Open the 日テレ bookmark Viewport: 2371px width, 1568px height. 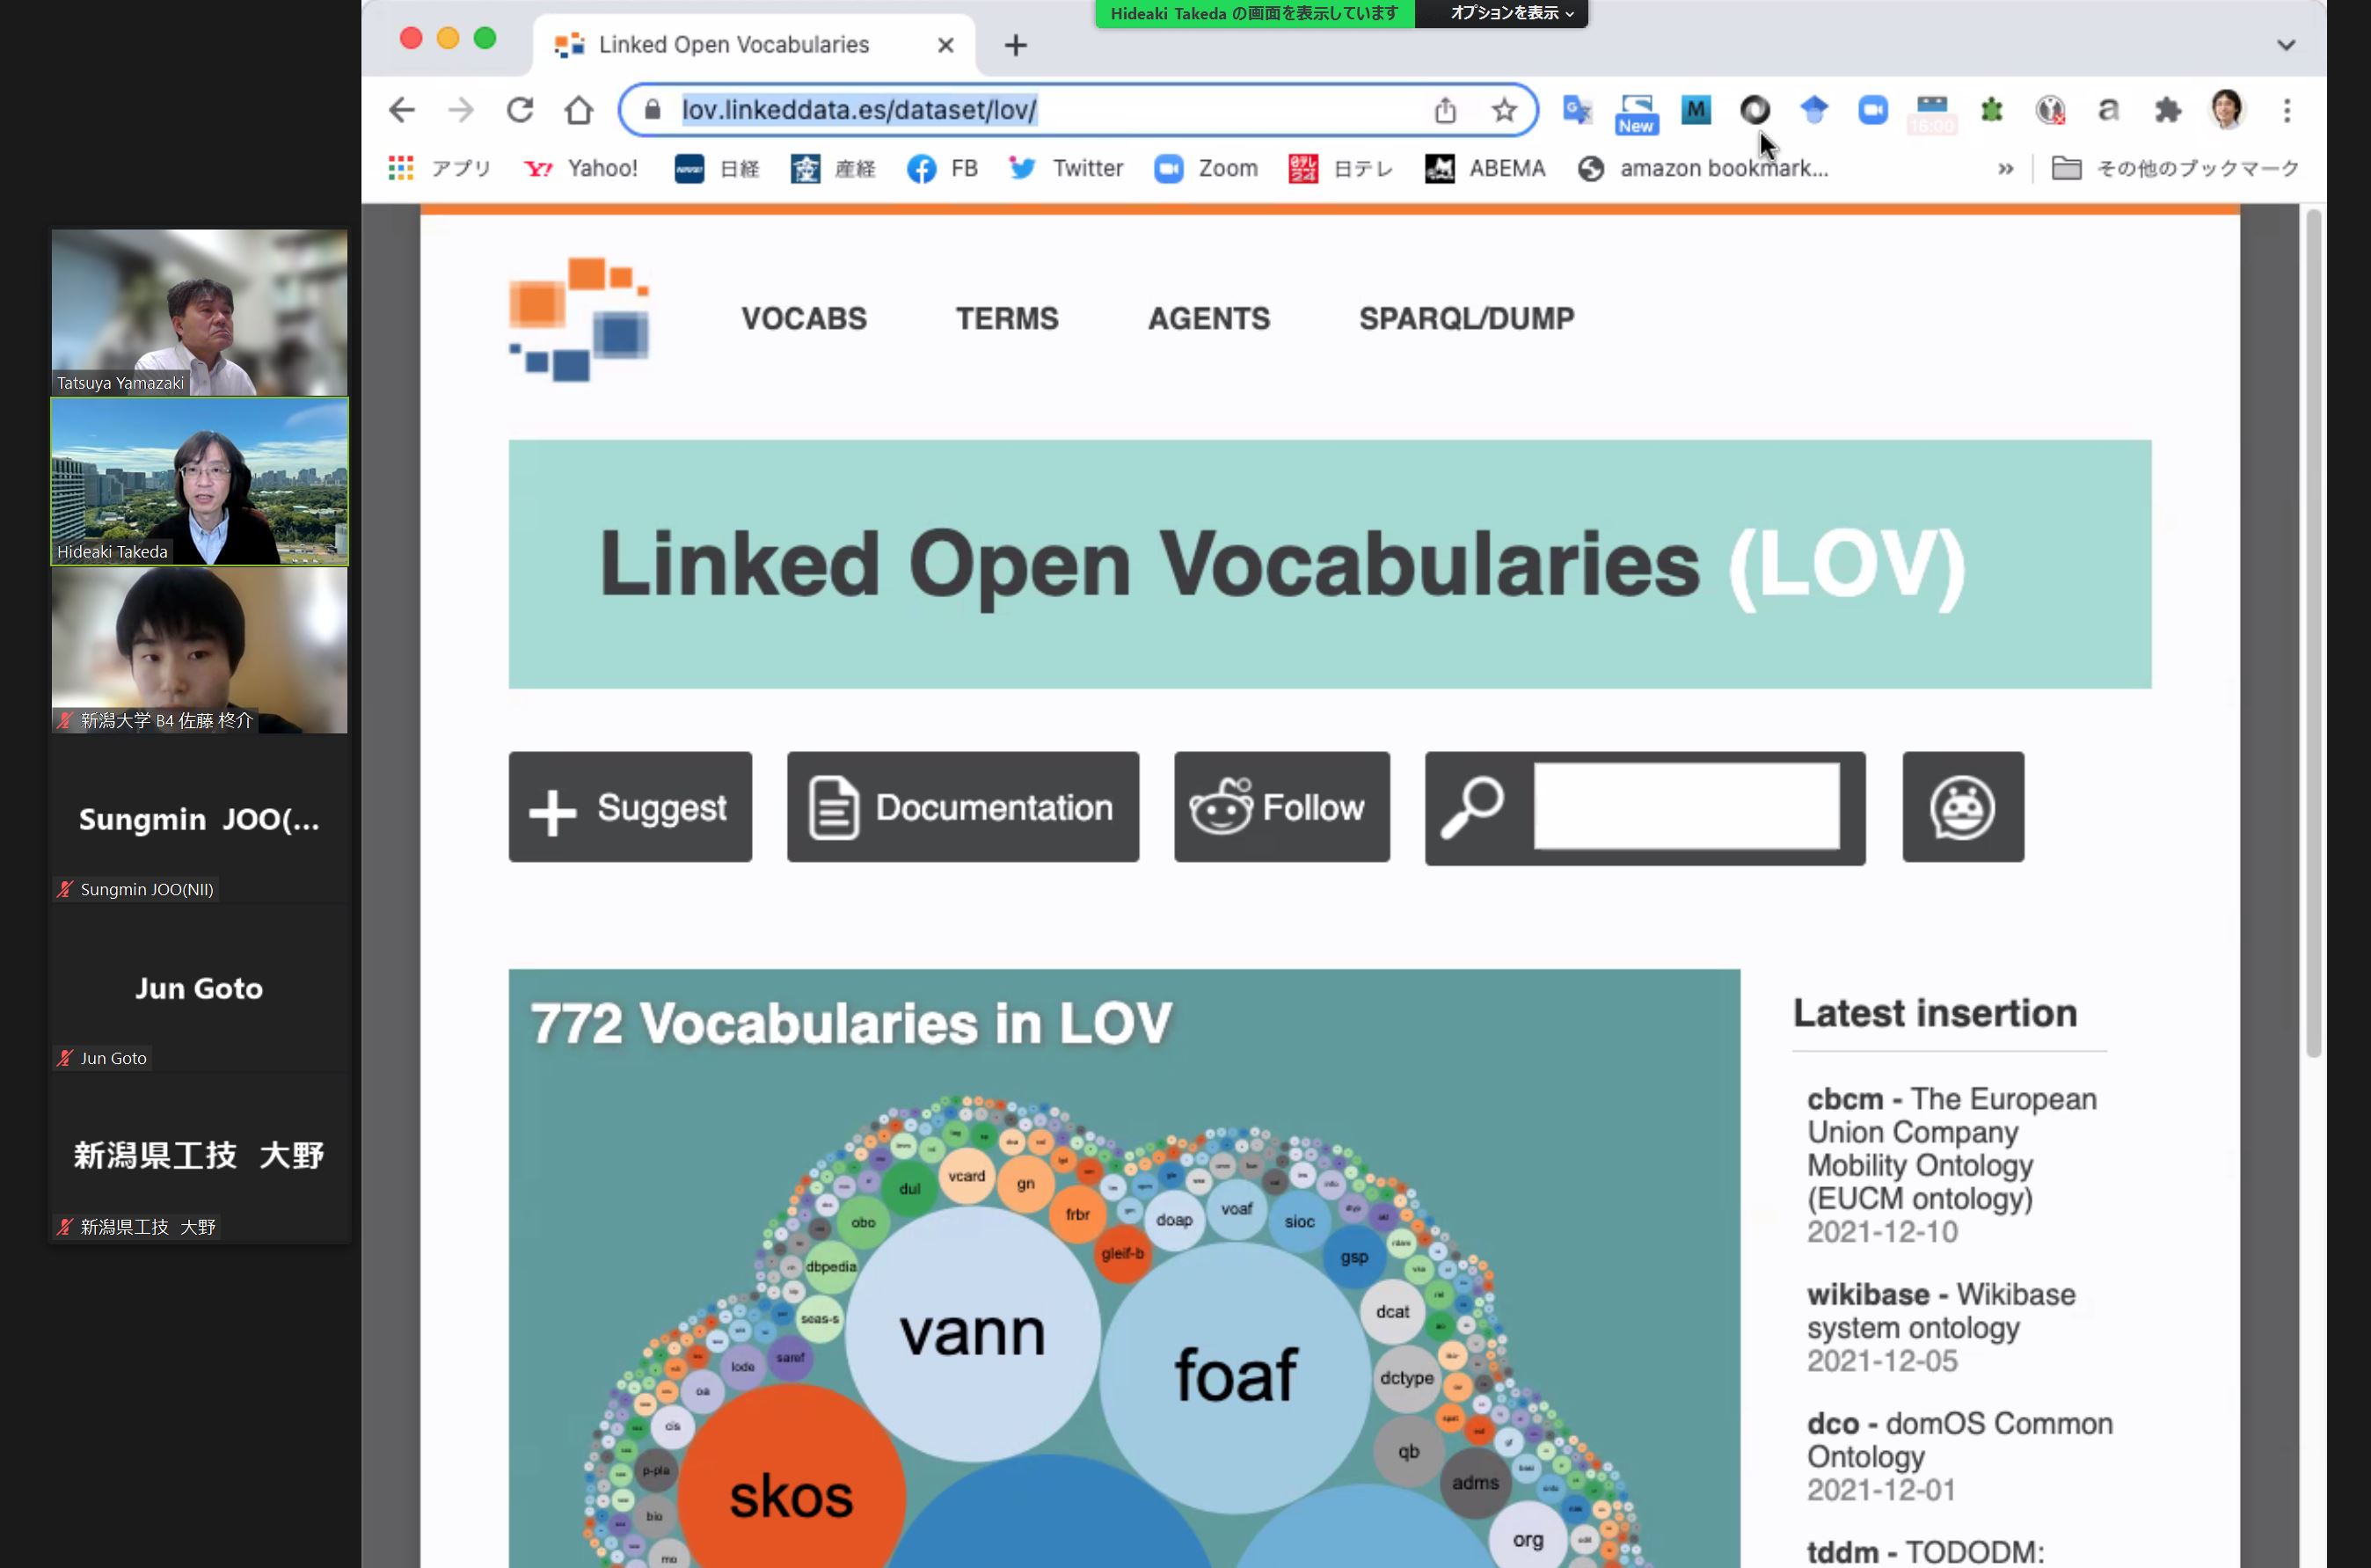pos(1341,168)
